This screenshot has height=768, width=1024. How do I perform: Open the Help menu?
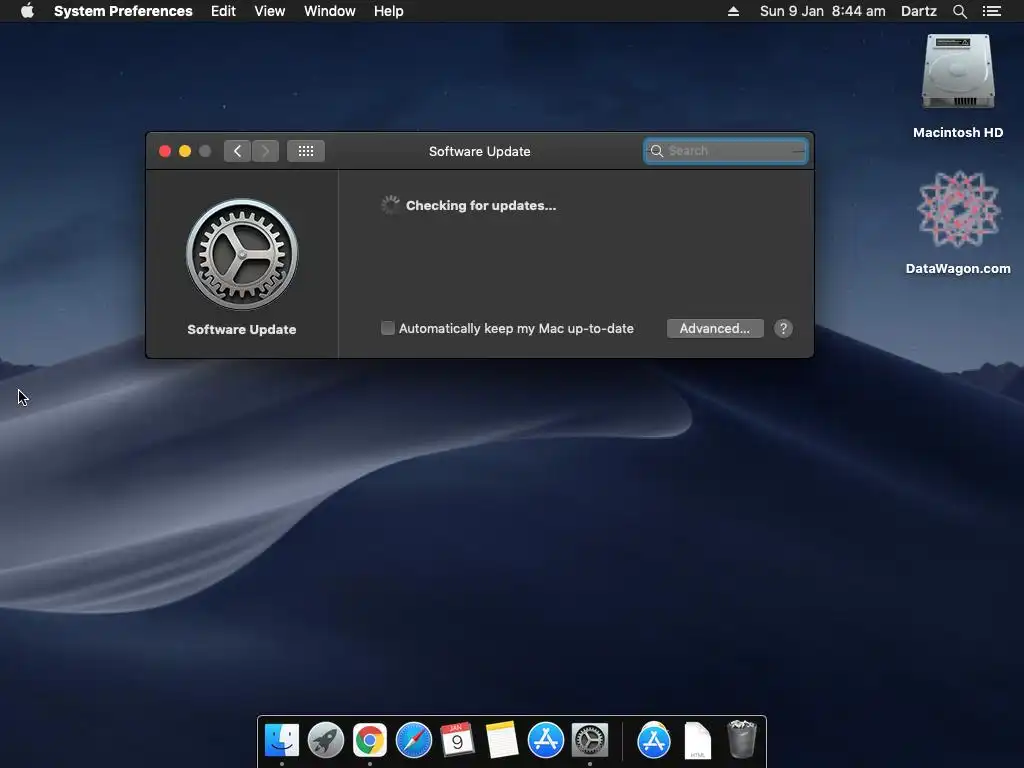point(389,11)
